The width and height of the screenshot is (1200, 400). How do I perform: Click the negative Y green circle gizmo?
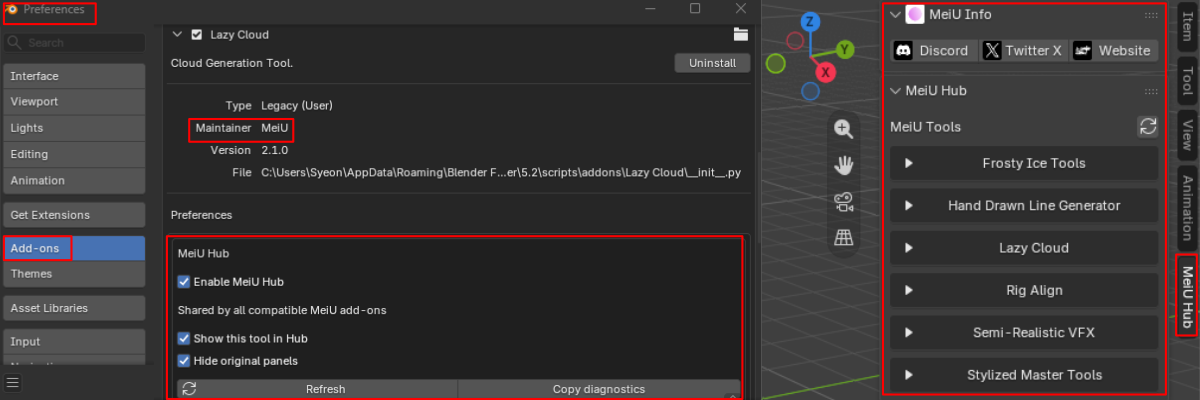(775, 64)
